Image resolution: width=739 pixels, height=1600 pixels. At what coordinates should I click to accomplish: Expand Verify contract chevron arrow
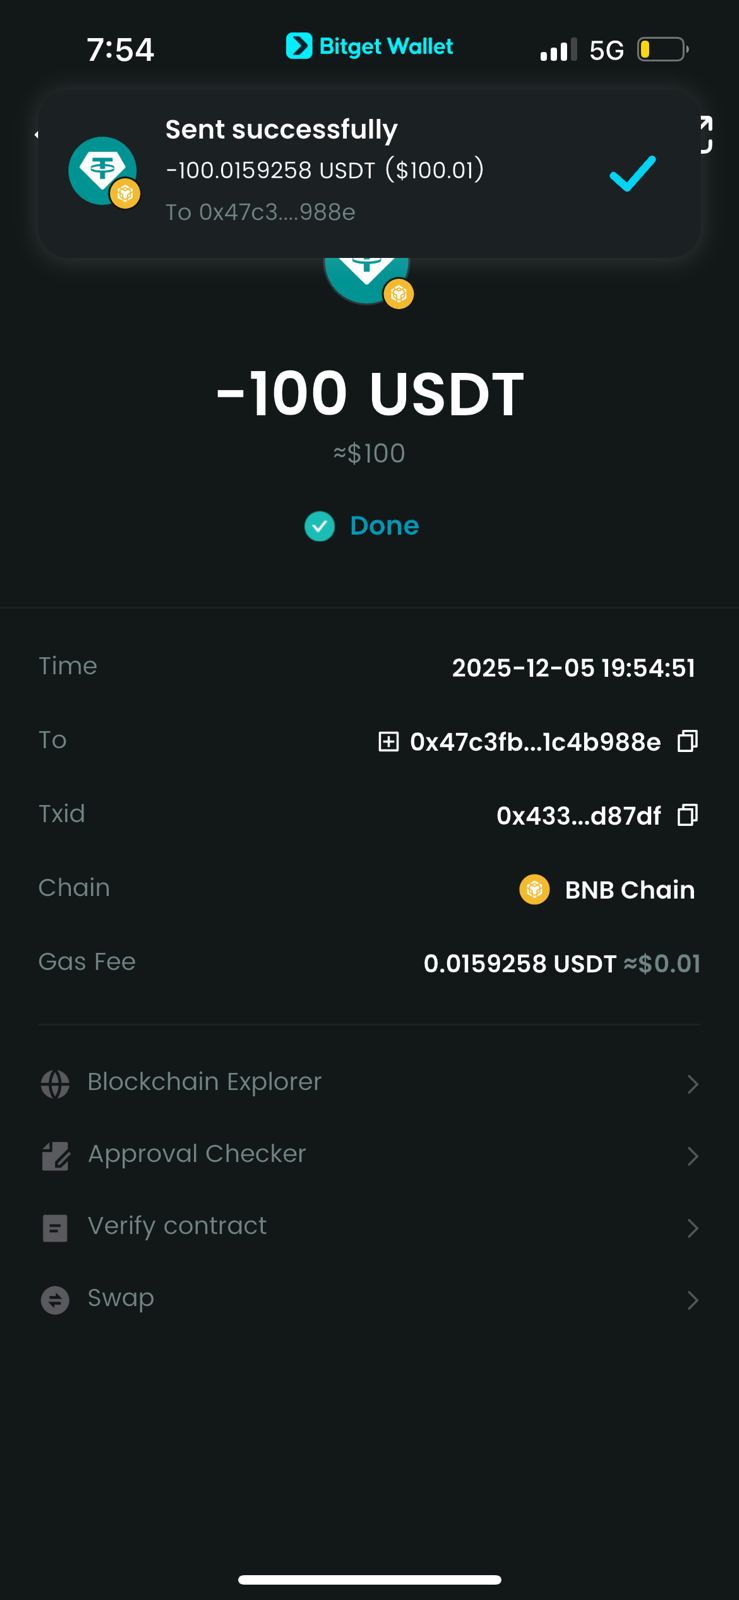(692, 1228)
